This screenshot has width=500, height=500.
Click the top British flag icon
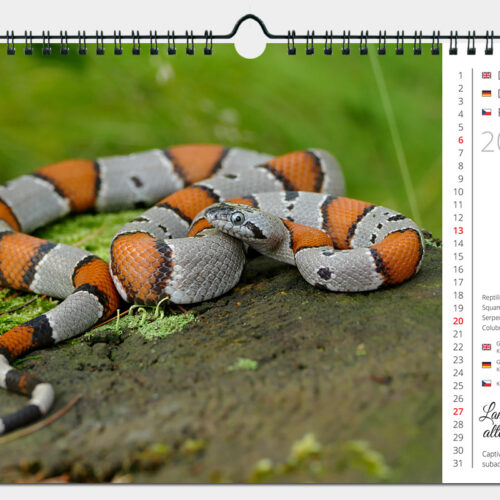486,75
